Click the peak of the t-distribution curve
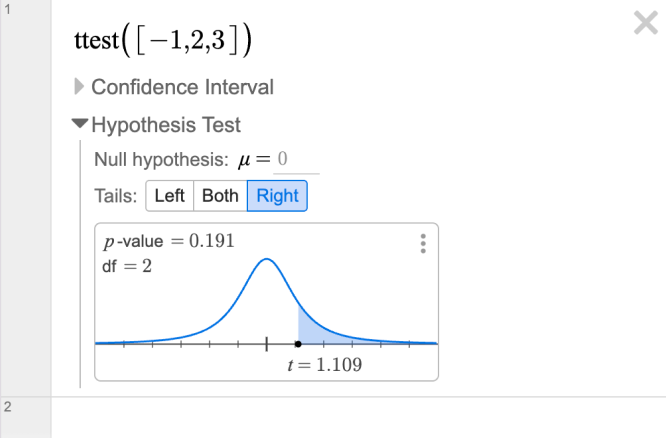The width and height of the screenshot is (666, 440). (266, 259)
